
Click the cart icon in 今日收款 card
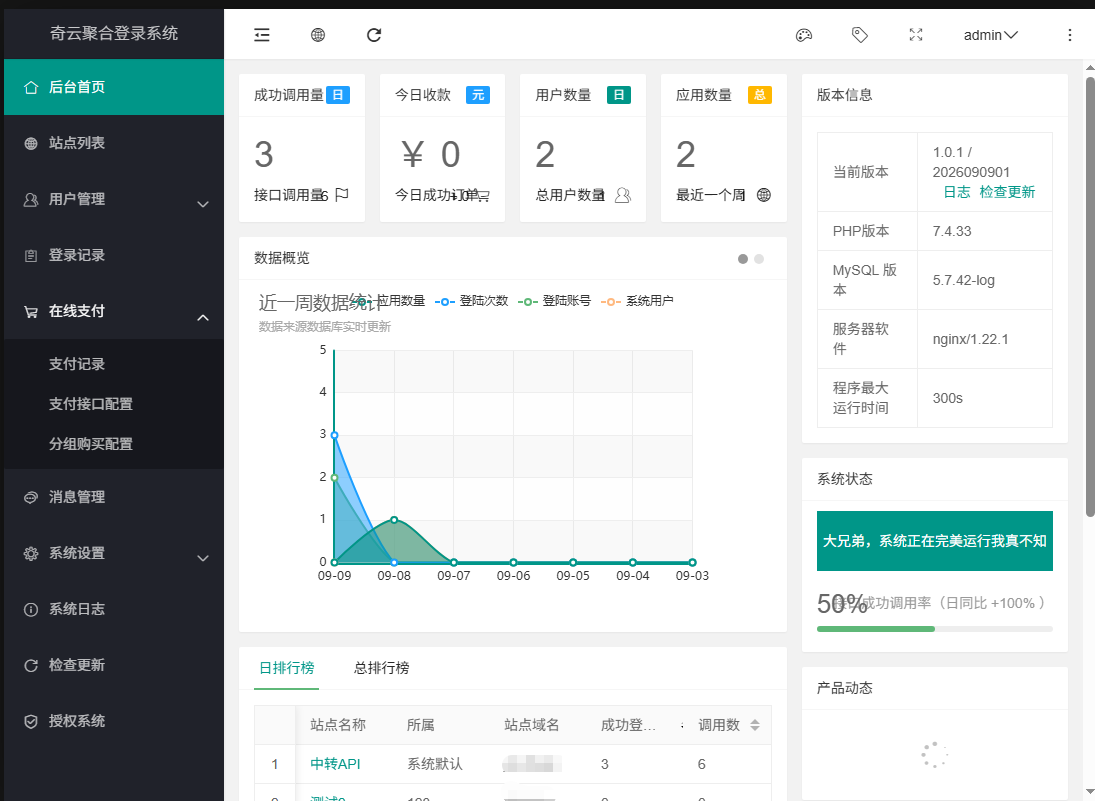483,196
